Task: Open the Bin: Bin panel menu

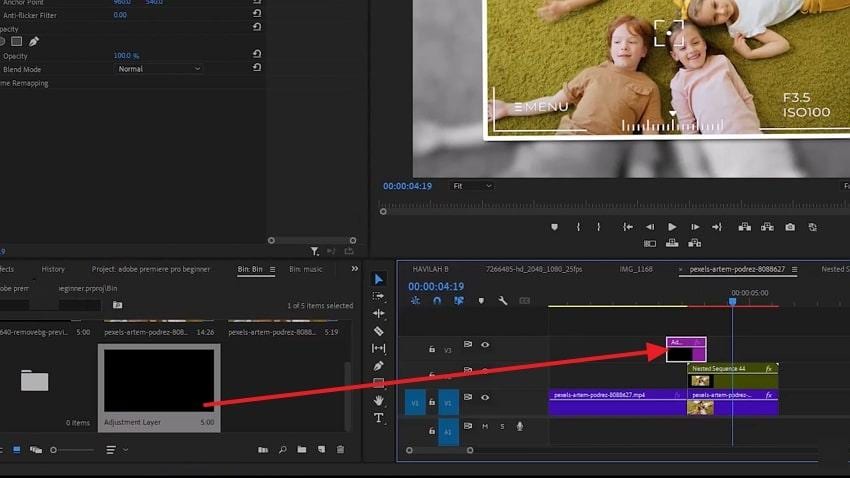Action: [x=273, y=269]
